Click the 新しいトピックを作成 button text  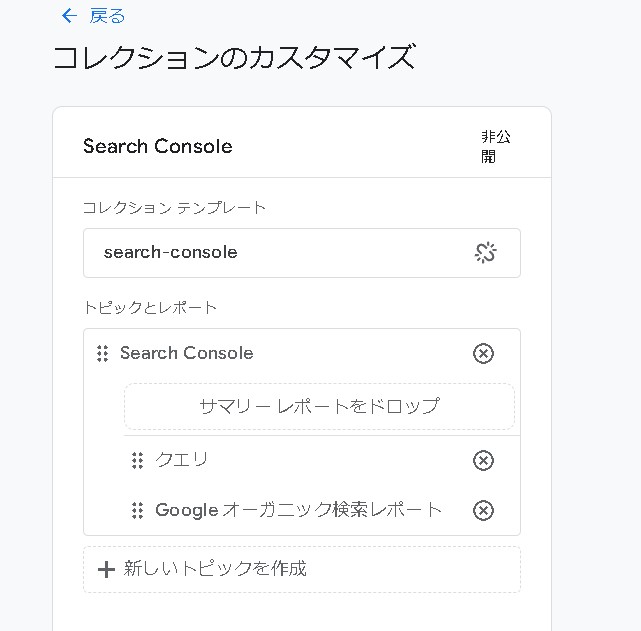215,569
